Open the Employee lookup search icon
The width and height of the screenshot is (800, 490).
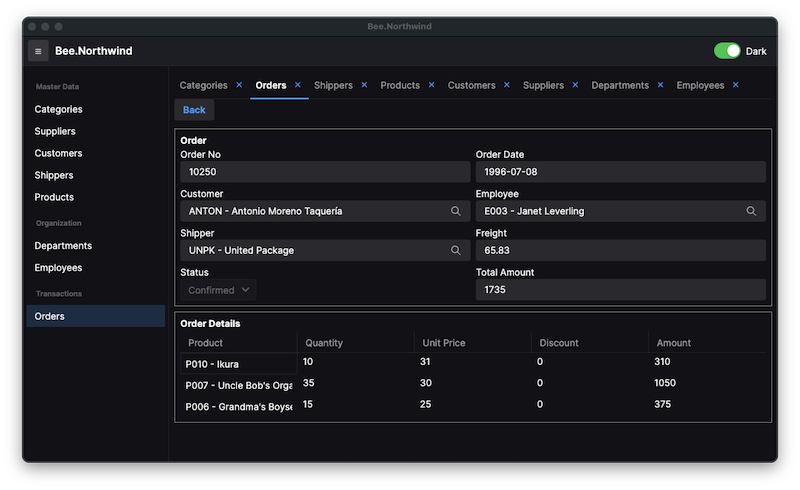751,211
